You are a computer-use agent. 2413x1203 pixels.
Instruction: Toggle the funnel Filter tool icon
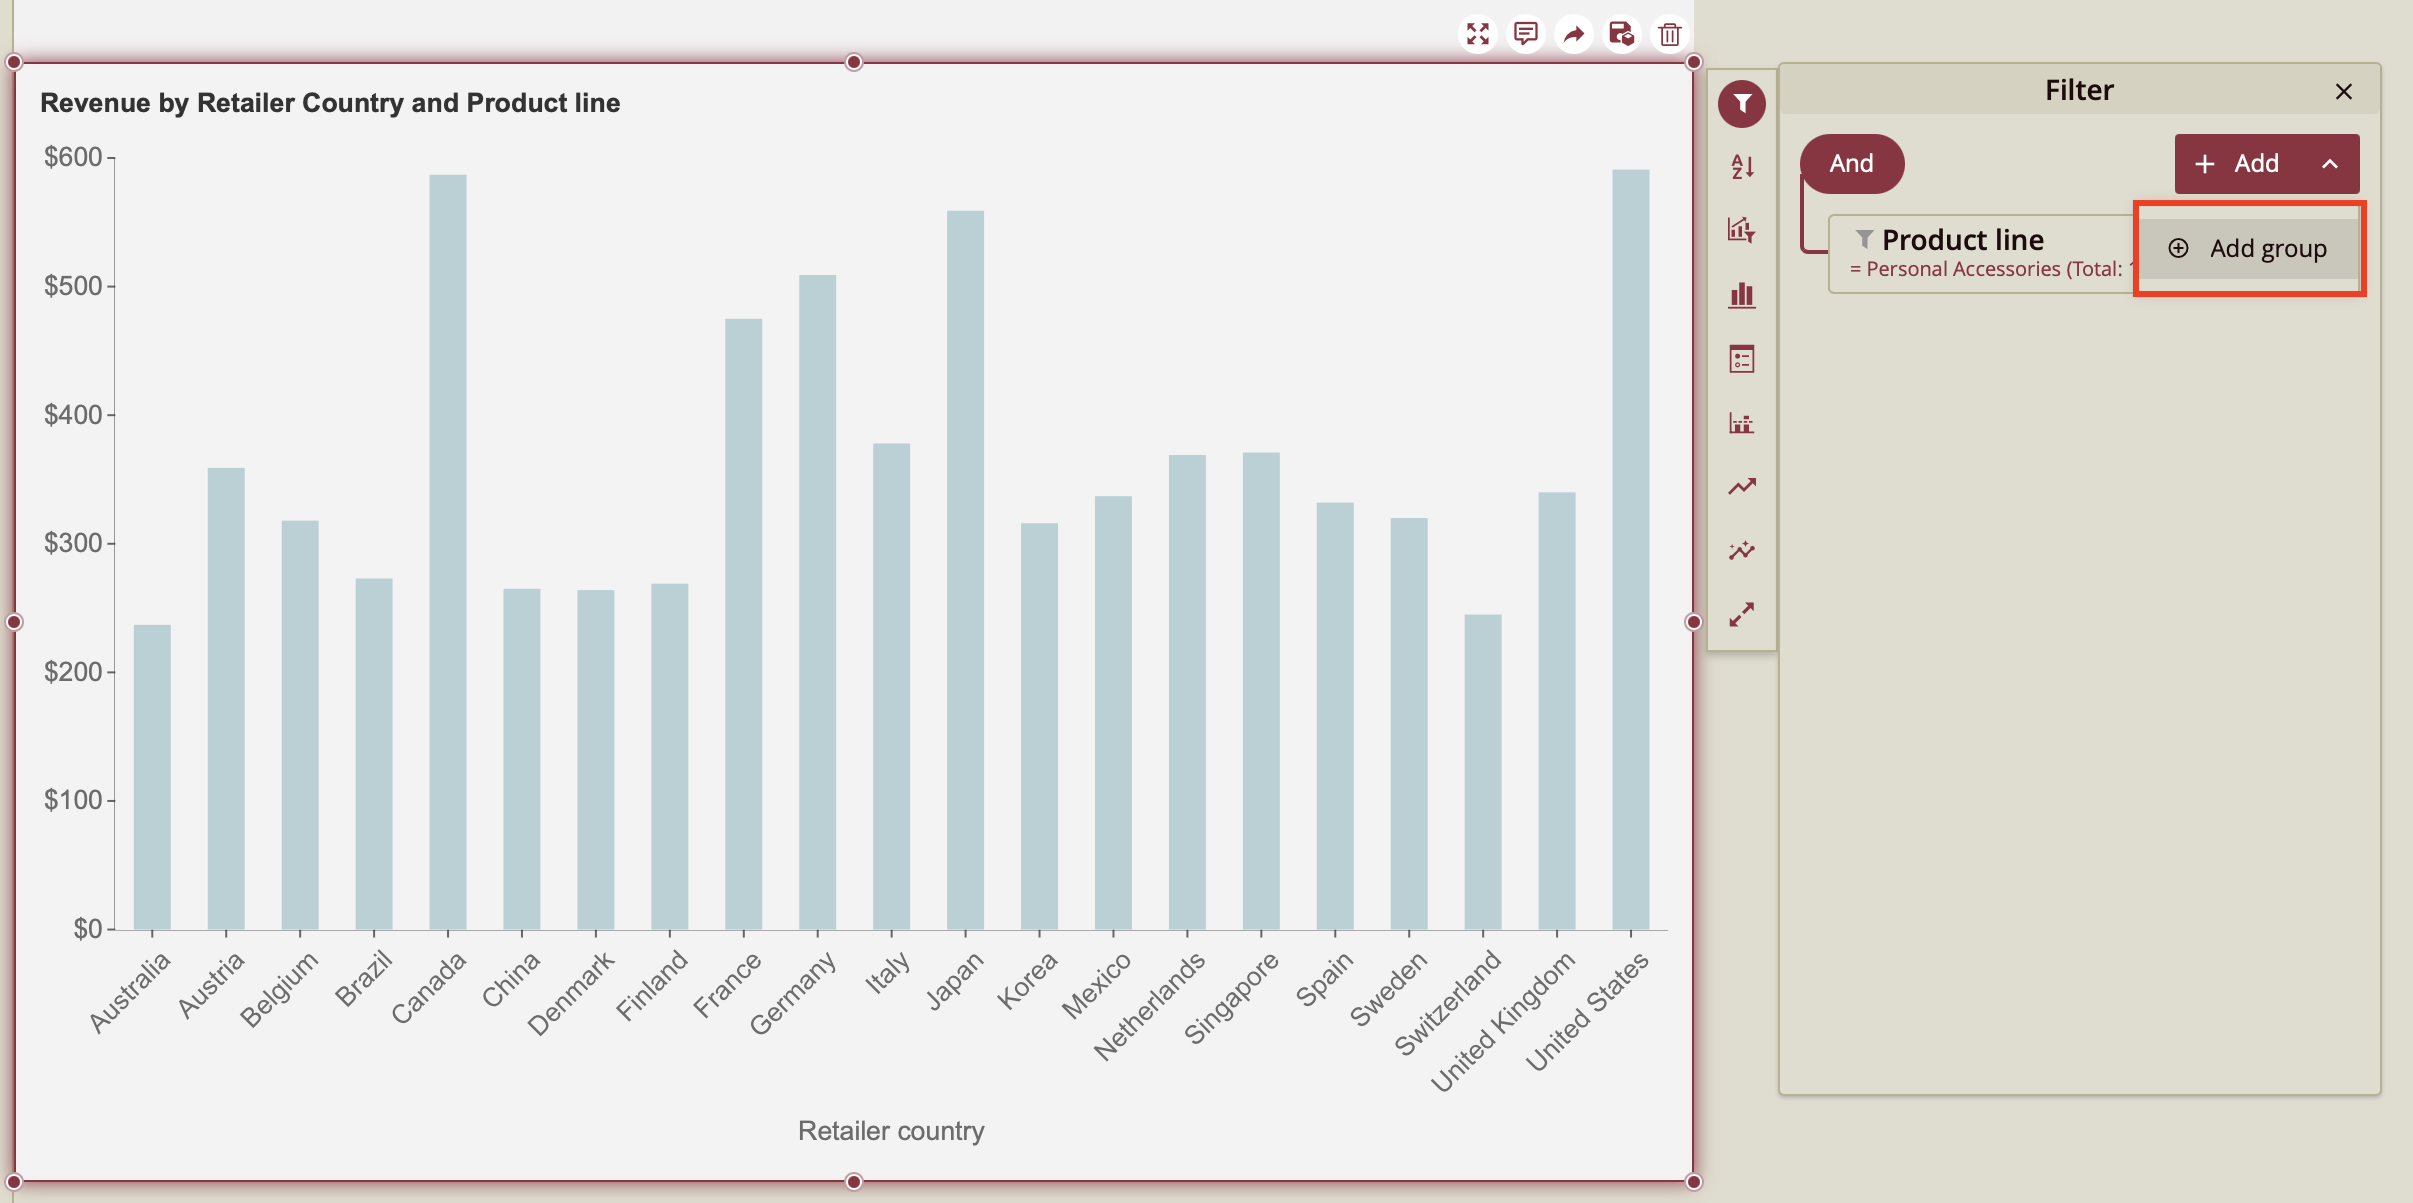tap(1742, 103)
